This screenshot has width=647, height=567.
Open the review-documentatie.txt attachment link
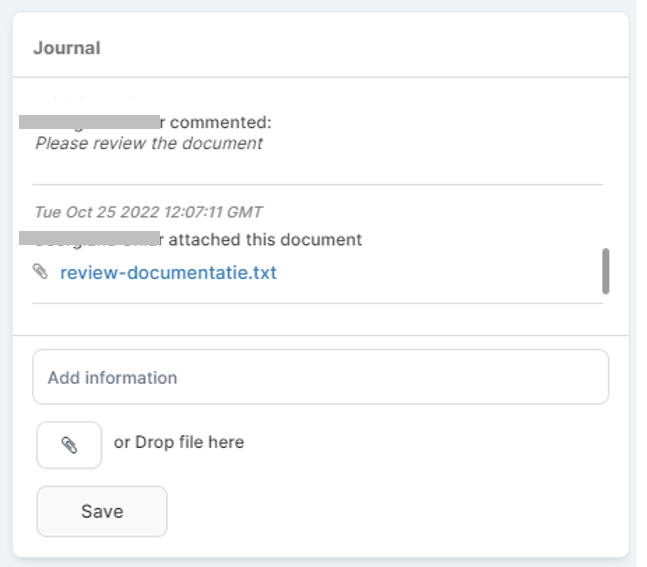click(x=168, y=272)
